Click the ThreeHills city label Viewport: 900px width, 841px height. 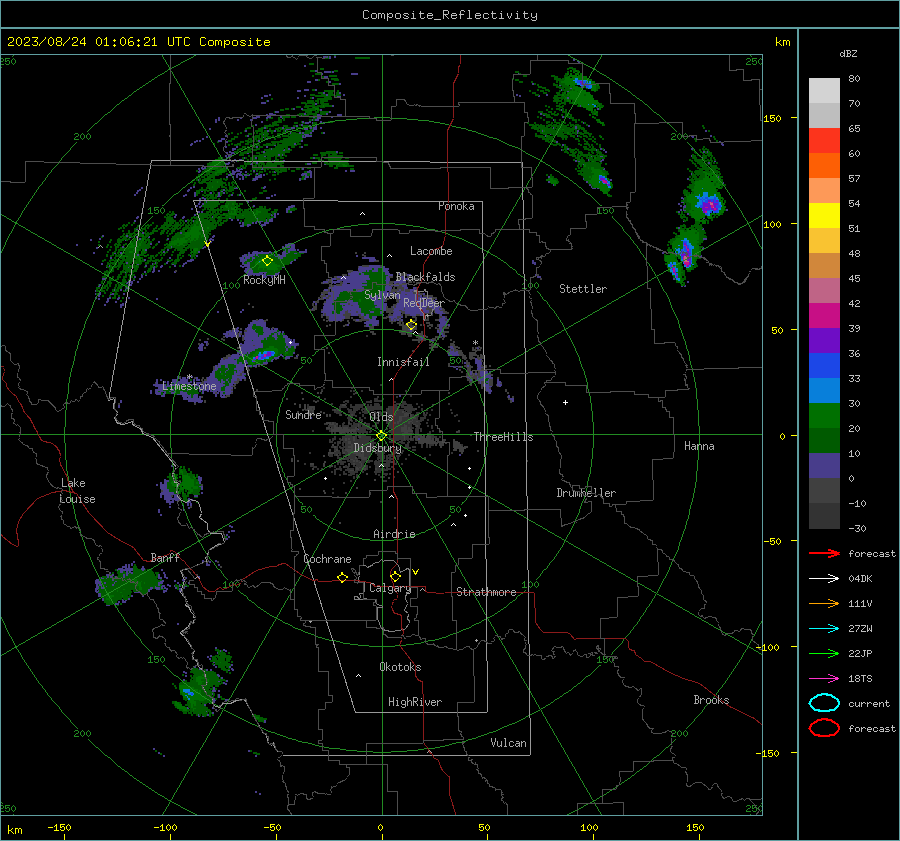[x=503, y=437]
